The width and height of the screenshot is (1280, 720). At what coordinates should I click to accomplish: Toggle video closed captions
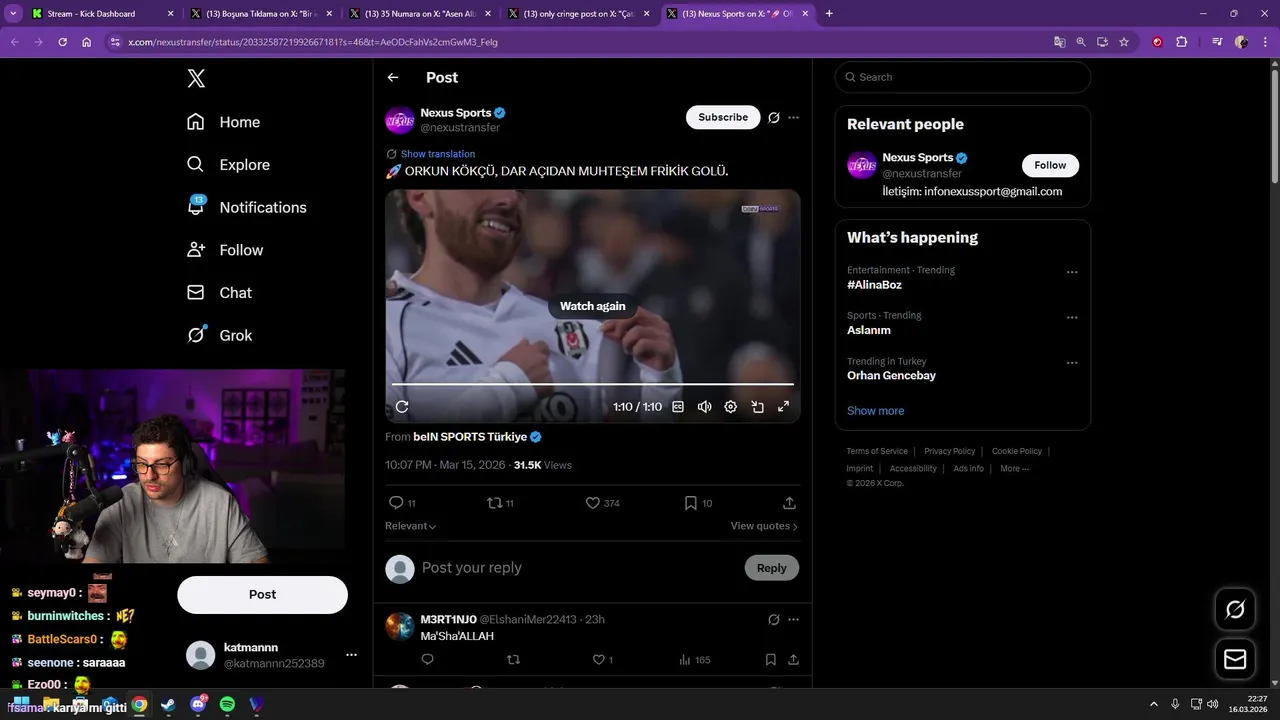tap(678, 407)
